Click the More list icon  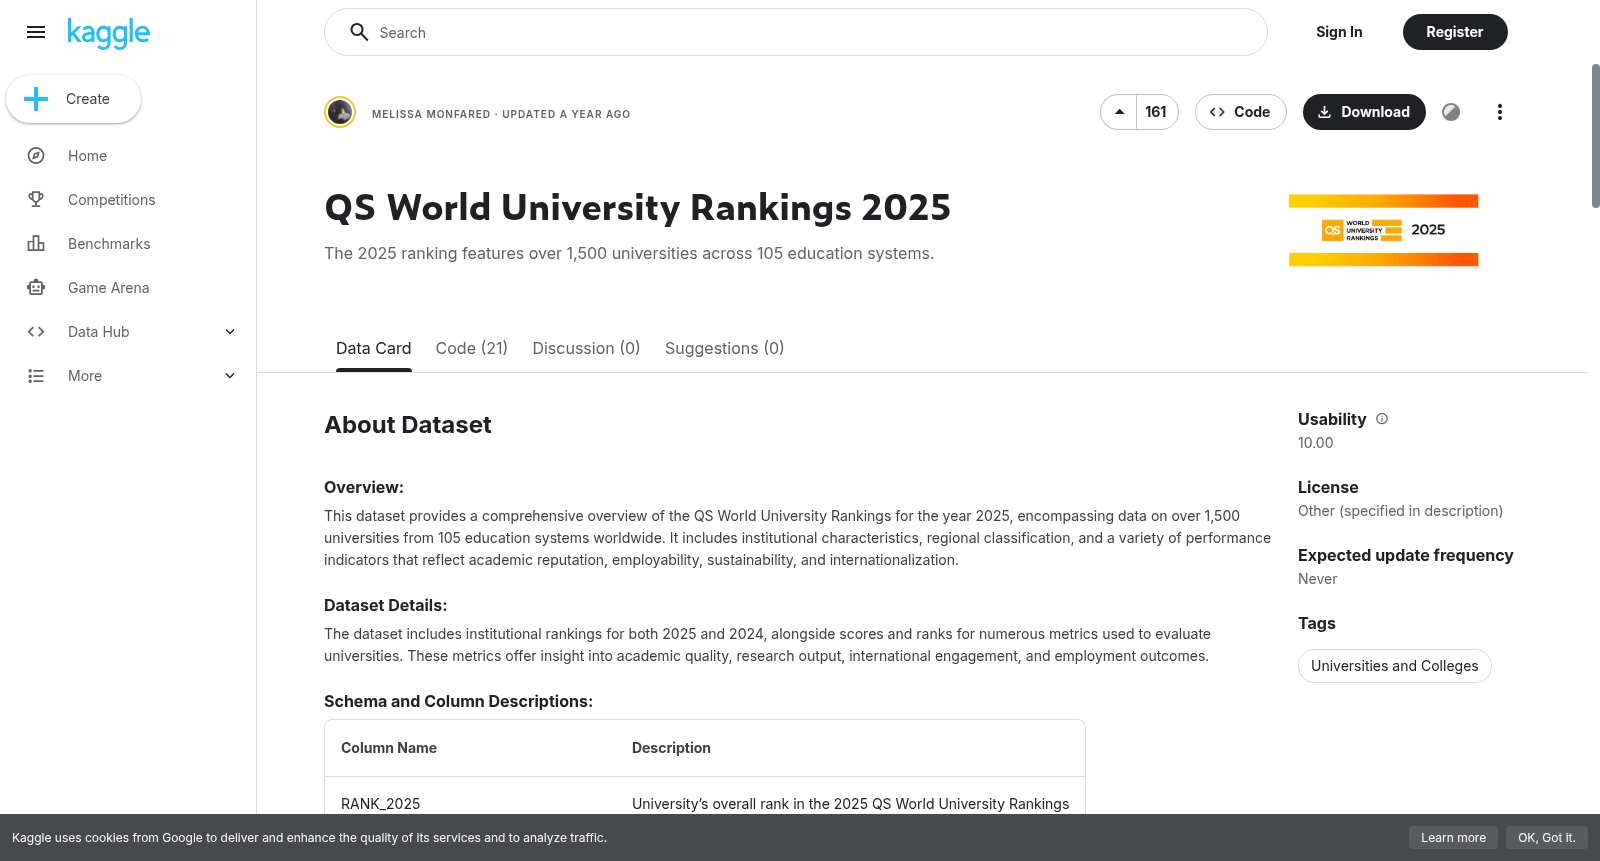(x=36, y=376)
